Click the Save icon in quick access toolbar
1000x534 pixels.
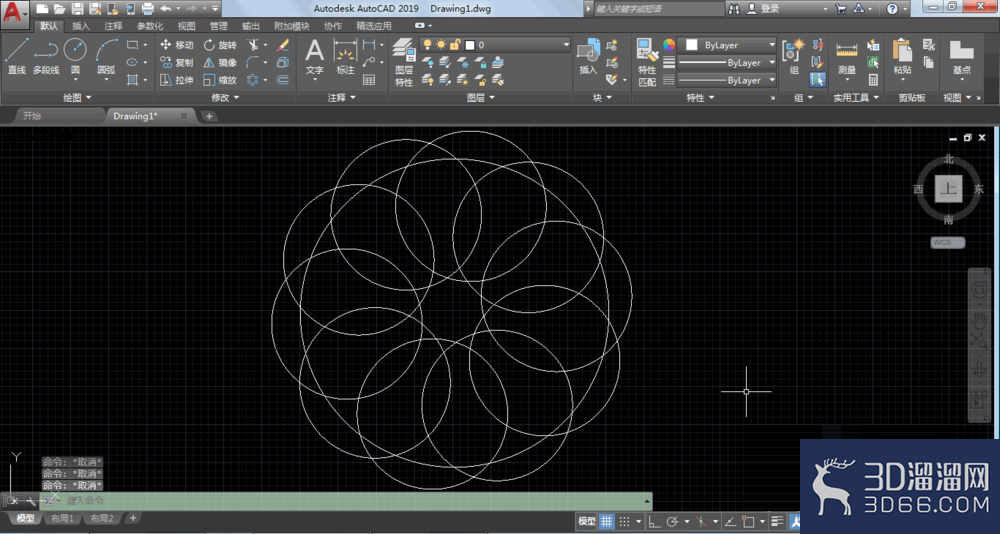tap(77, 8)
